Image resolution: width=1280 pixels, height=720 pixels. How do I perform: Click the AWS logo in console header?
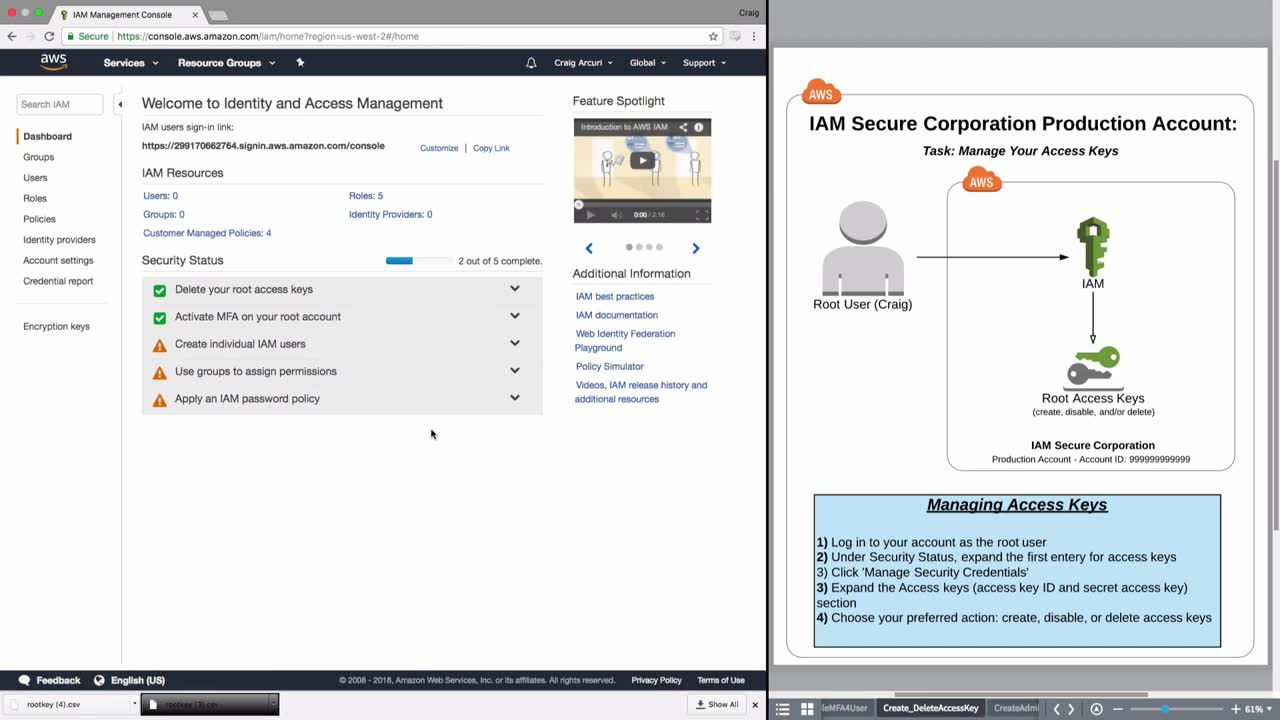(53, 62)
